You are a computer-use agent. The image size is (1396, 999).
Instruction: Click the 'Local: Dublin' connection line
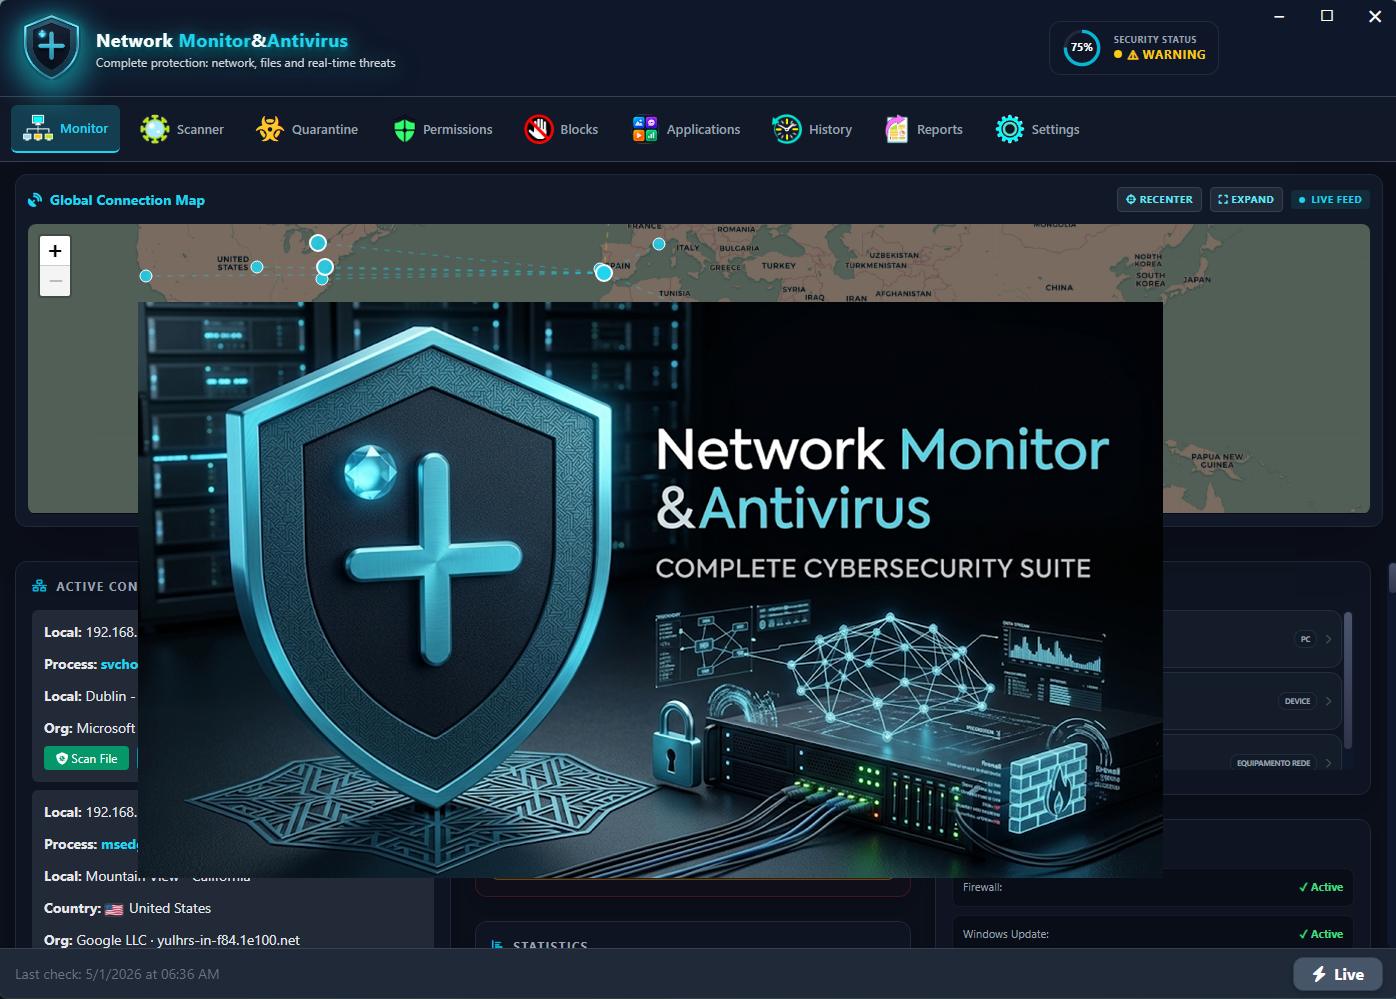tap(90, 696)
